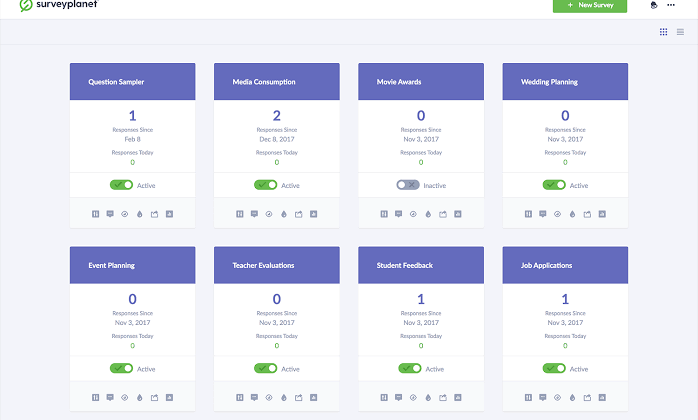Click results chart icon on Teacher Evaluations
Image resolution: width=698 pixels, height=420 pixels.
(x=313, y=398)
